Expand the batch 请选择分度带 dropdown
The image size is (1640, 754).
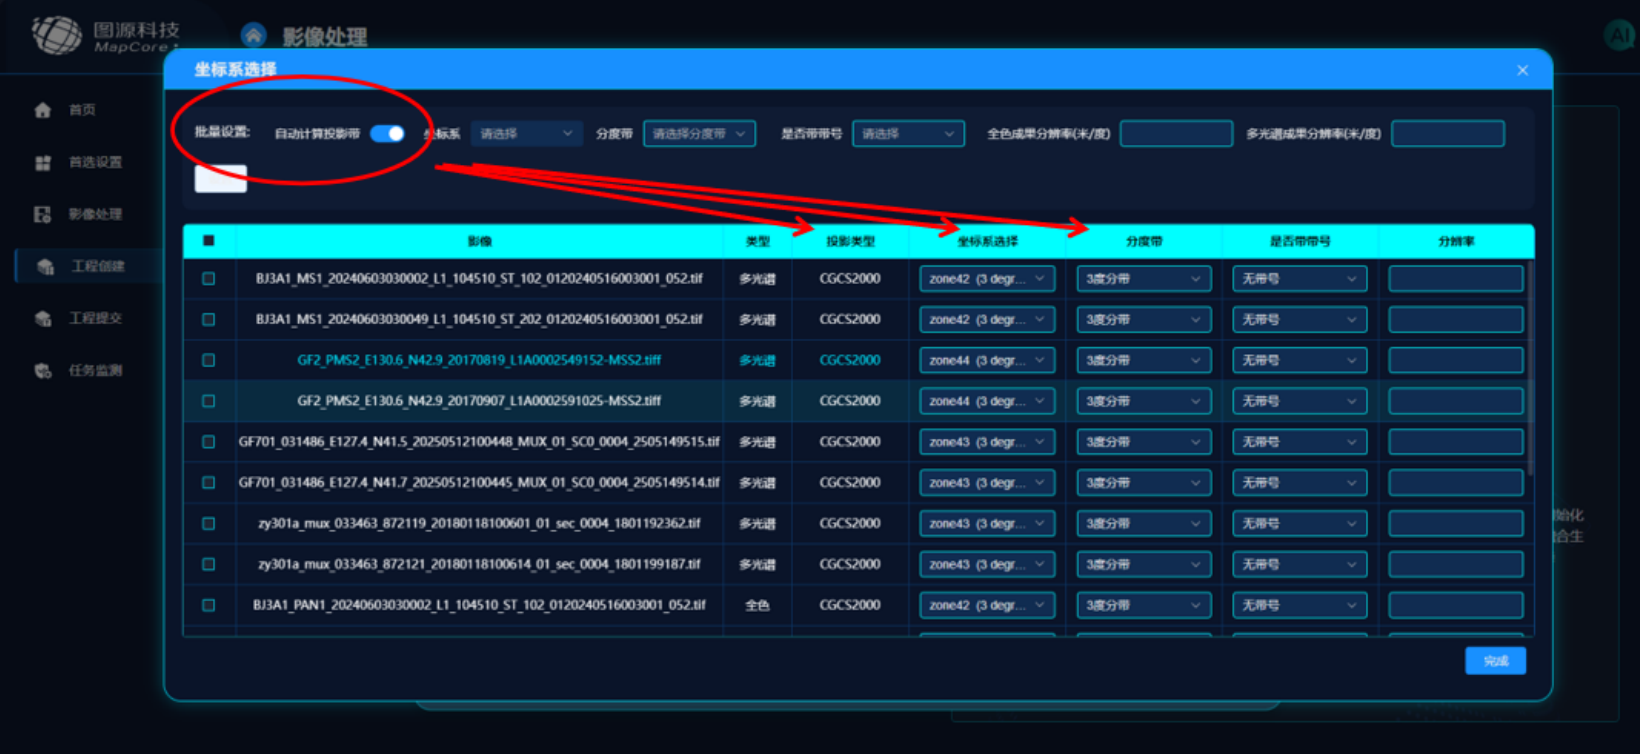pos(699,133)
